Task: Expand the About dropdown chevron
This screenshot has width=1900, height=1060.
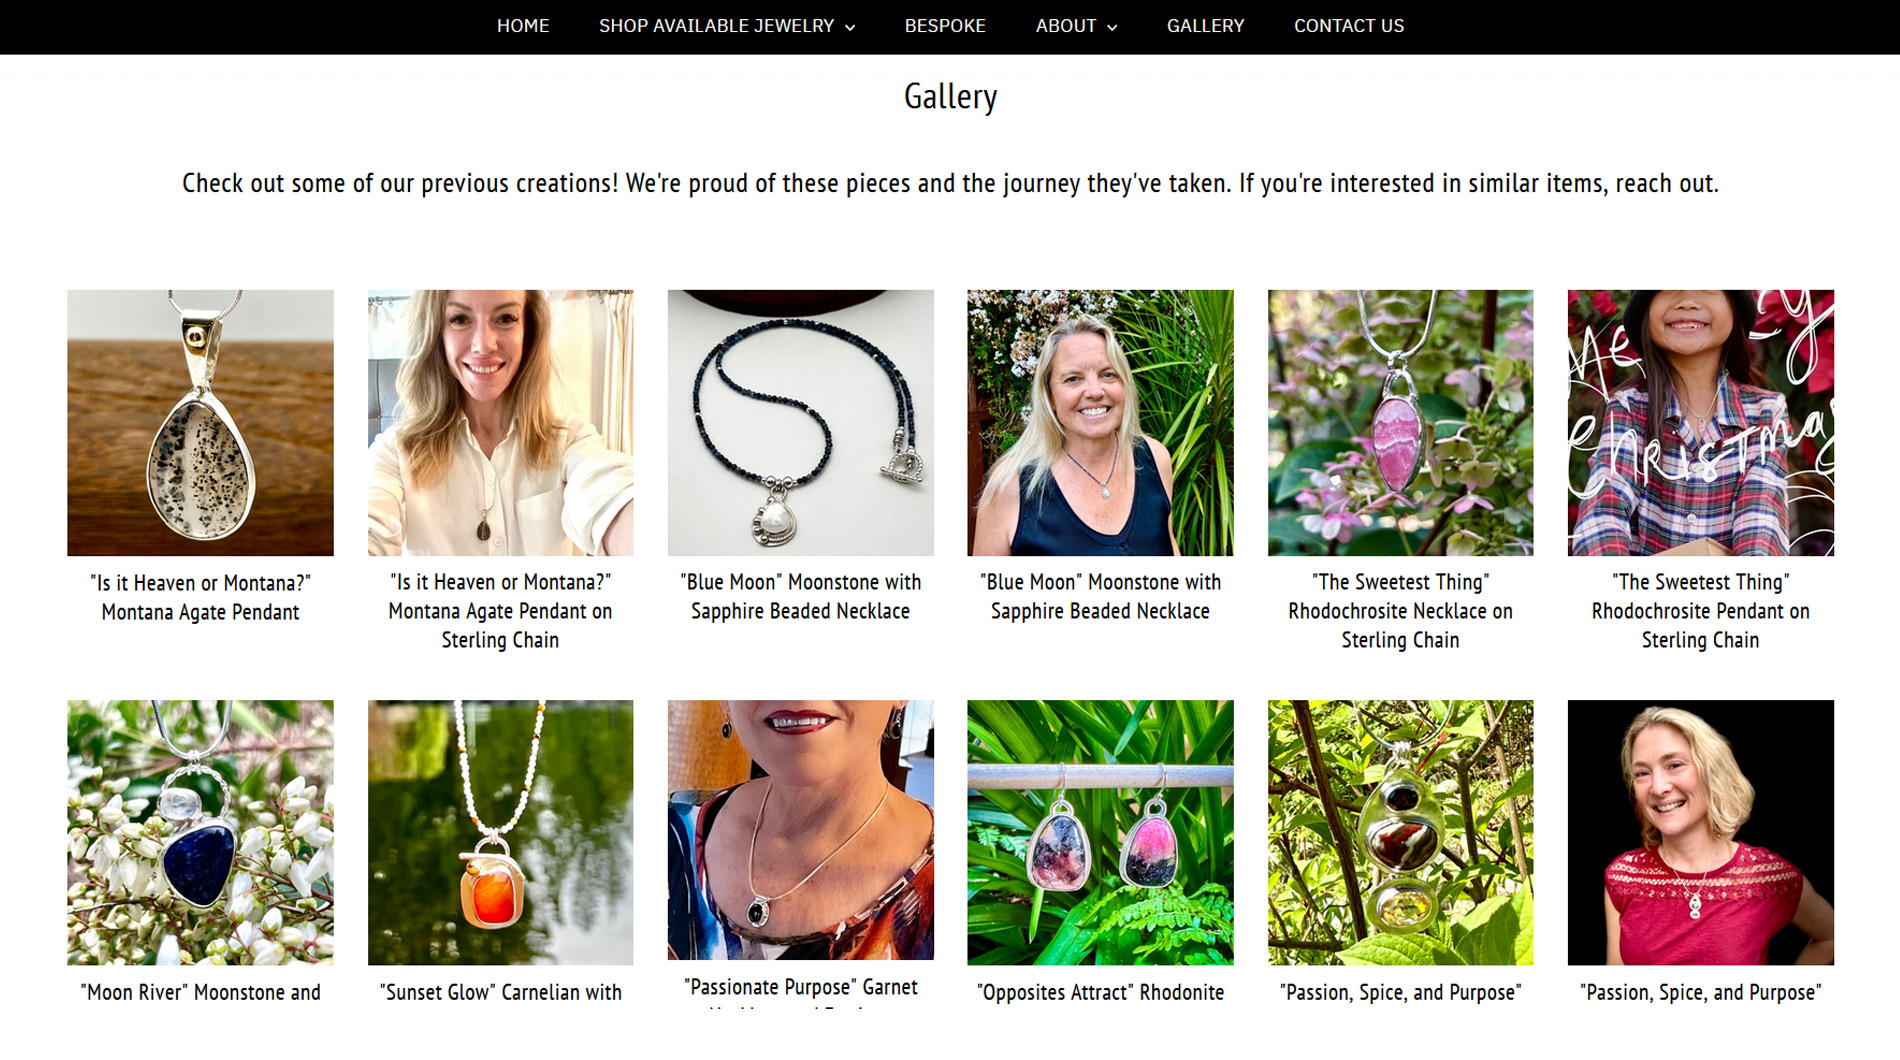Action: point(1112,28)
